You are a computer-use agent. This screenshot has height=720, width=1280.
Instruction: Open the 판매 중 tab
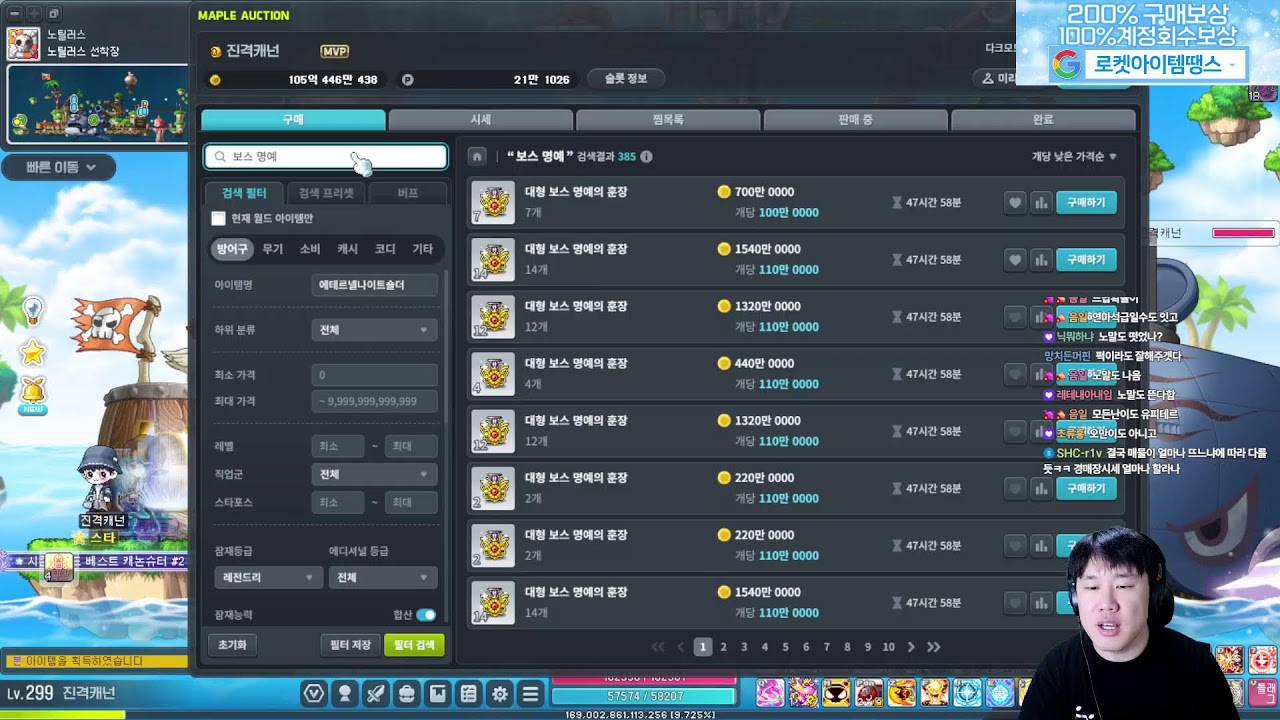click(x=855, y=120)
